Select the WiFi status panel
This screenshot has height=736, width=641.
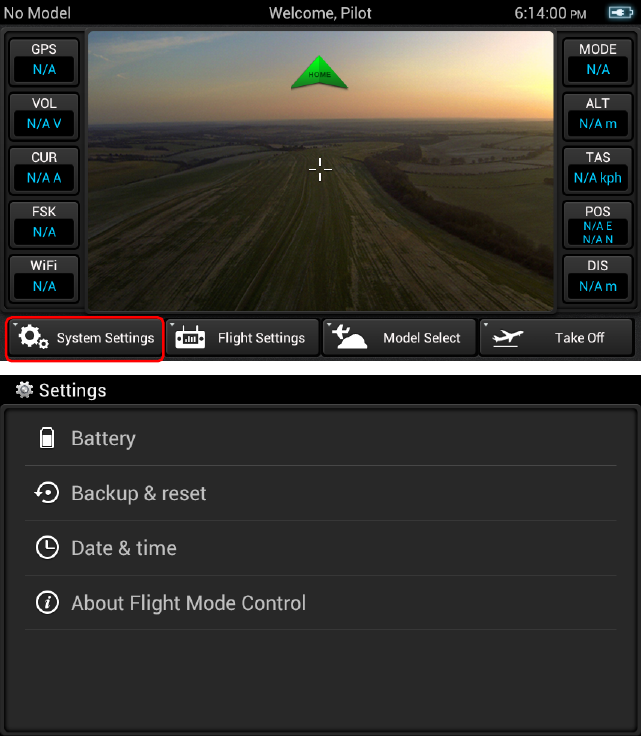coord(44,278)
